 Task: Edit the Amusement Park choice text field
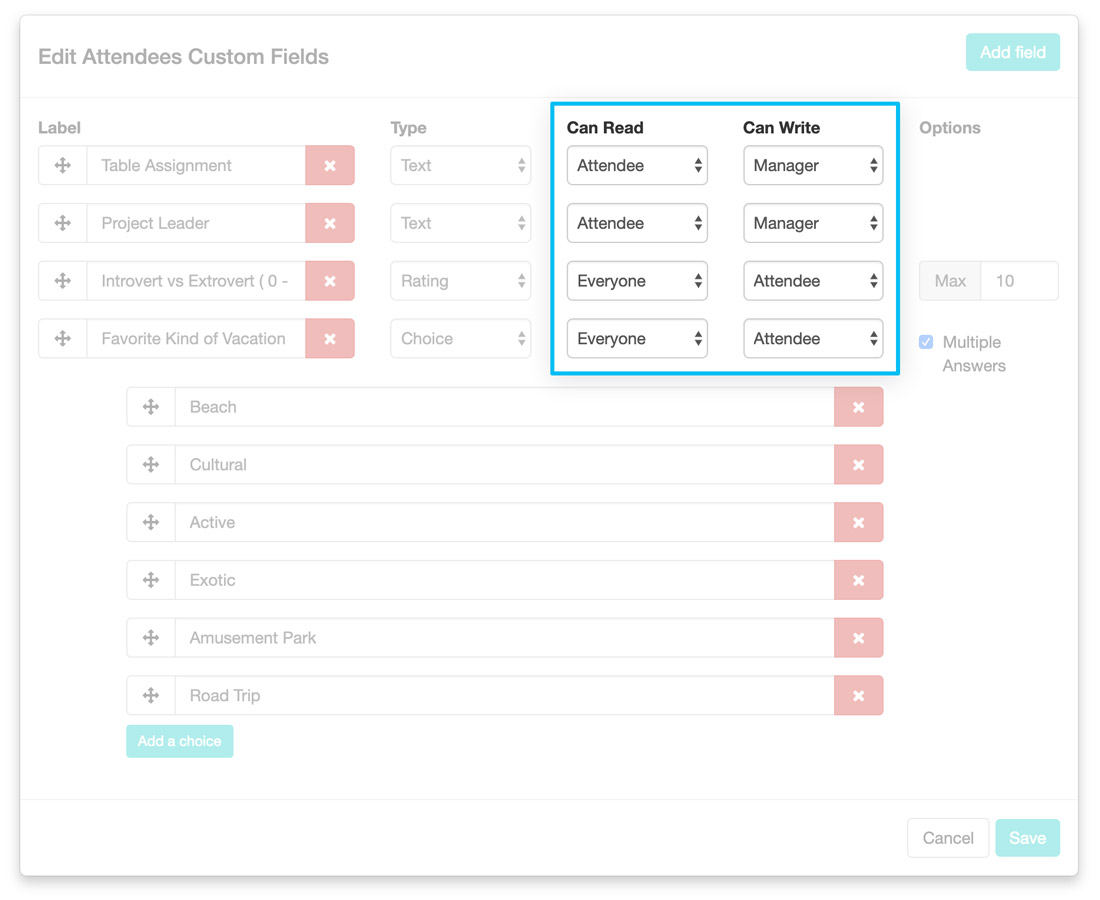pos(504,638)
